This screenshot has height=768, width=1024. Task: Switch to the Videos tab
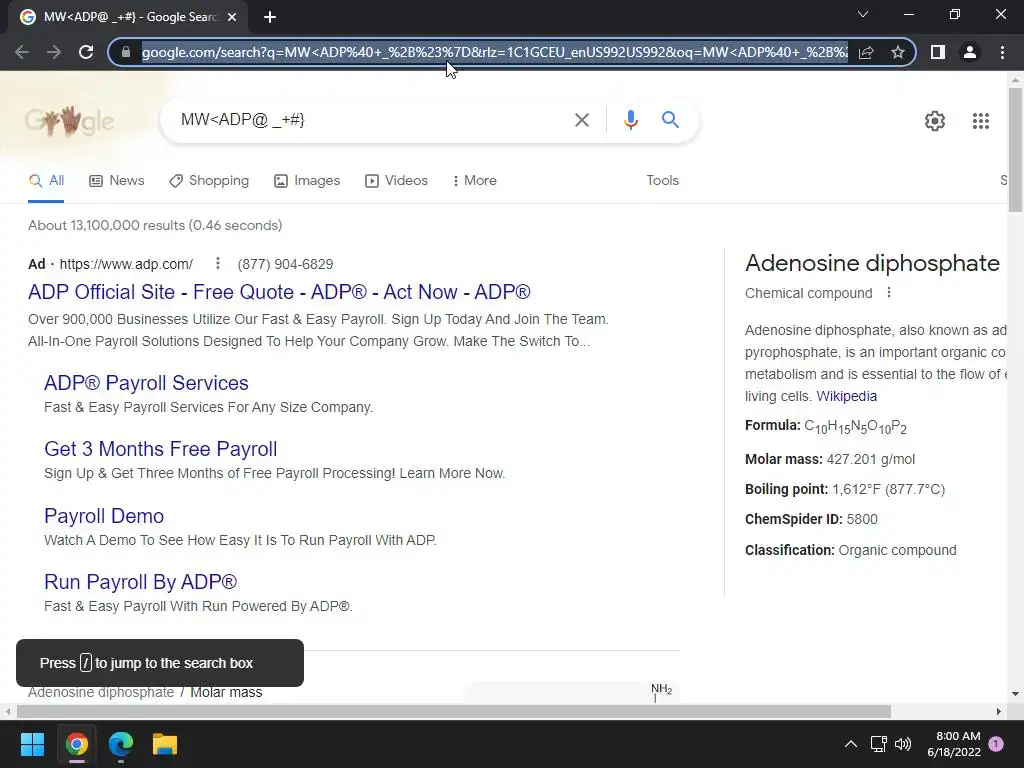tap(396, 181)
